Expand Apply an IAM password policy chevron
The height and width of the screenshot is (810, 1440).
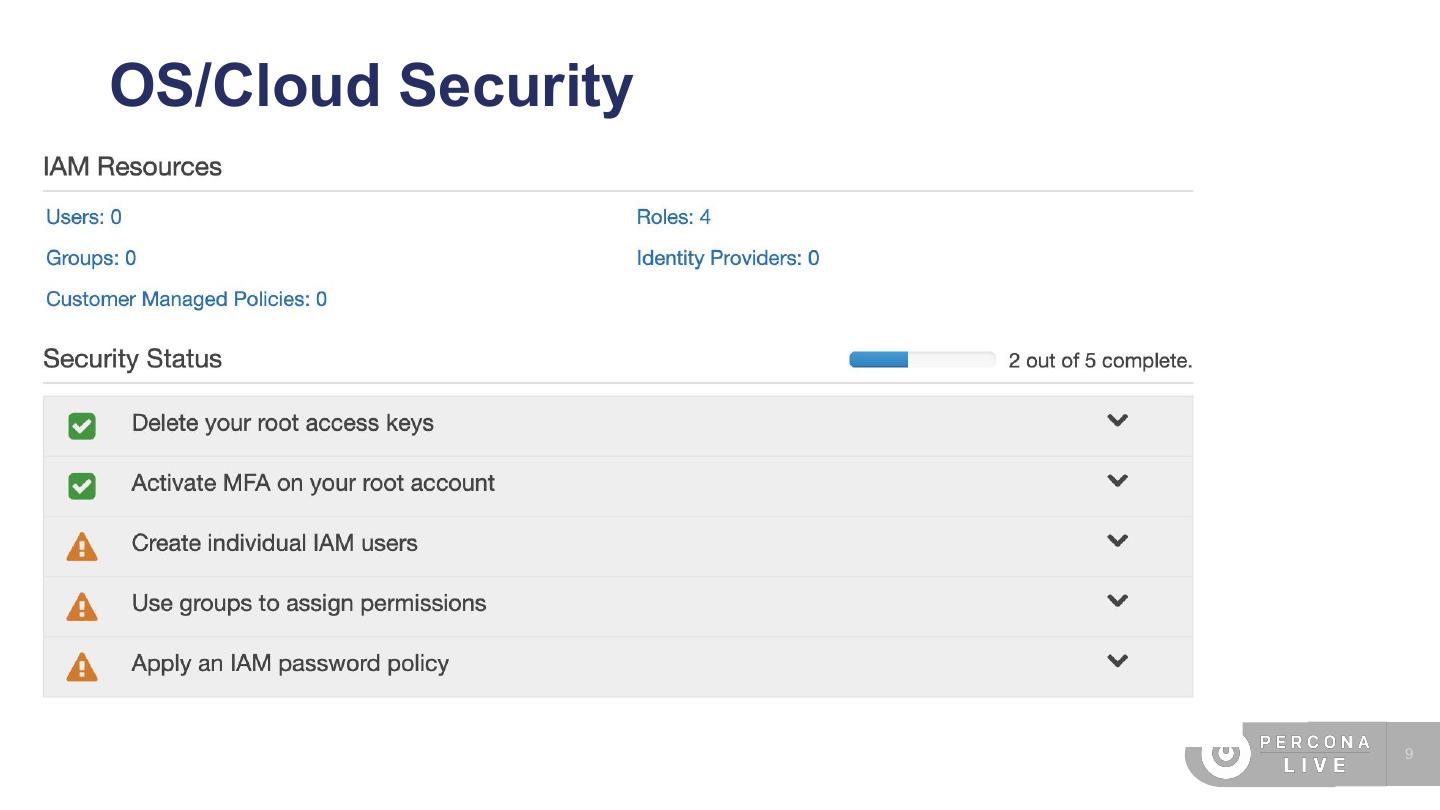1117,661
